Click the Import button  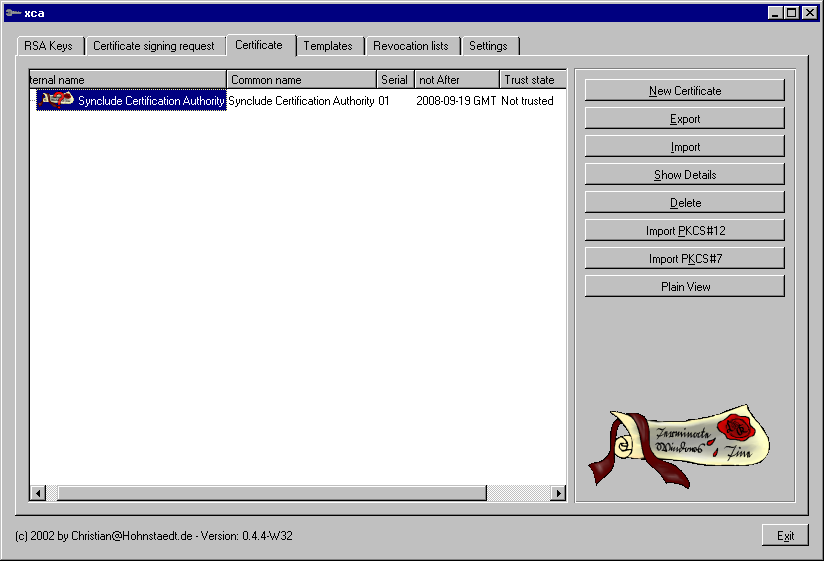point(684,147)
